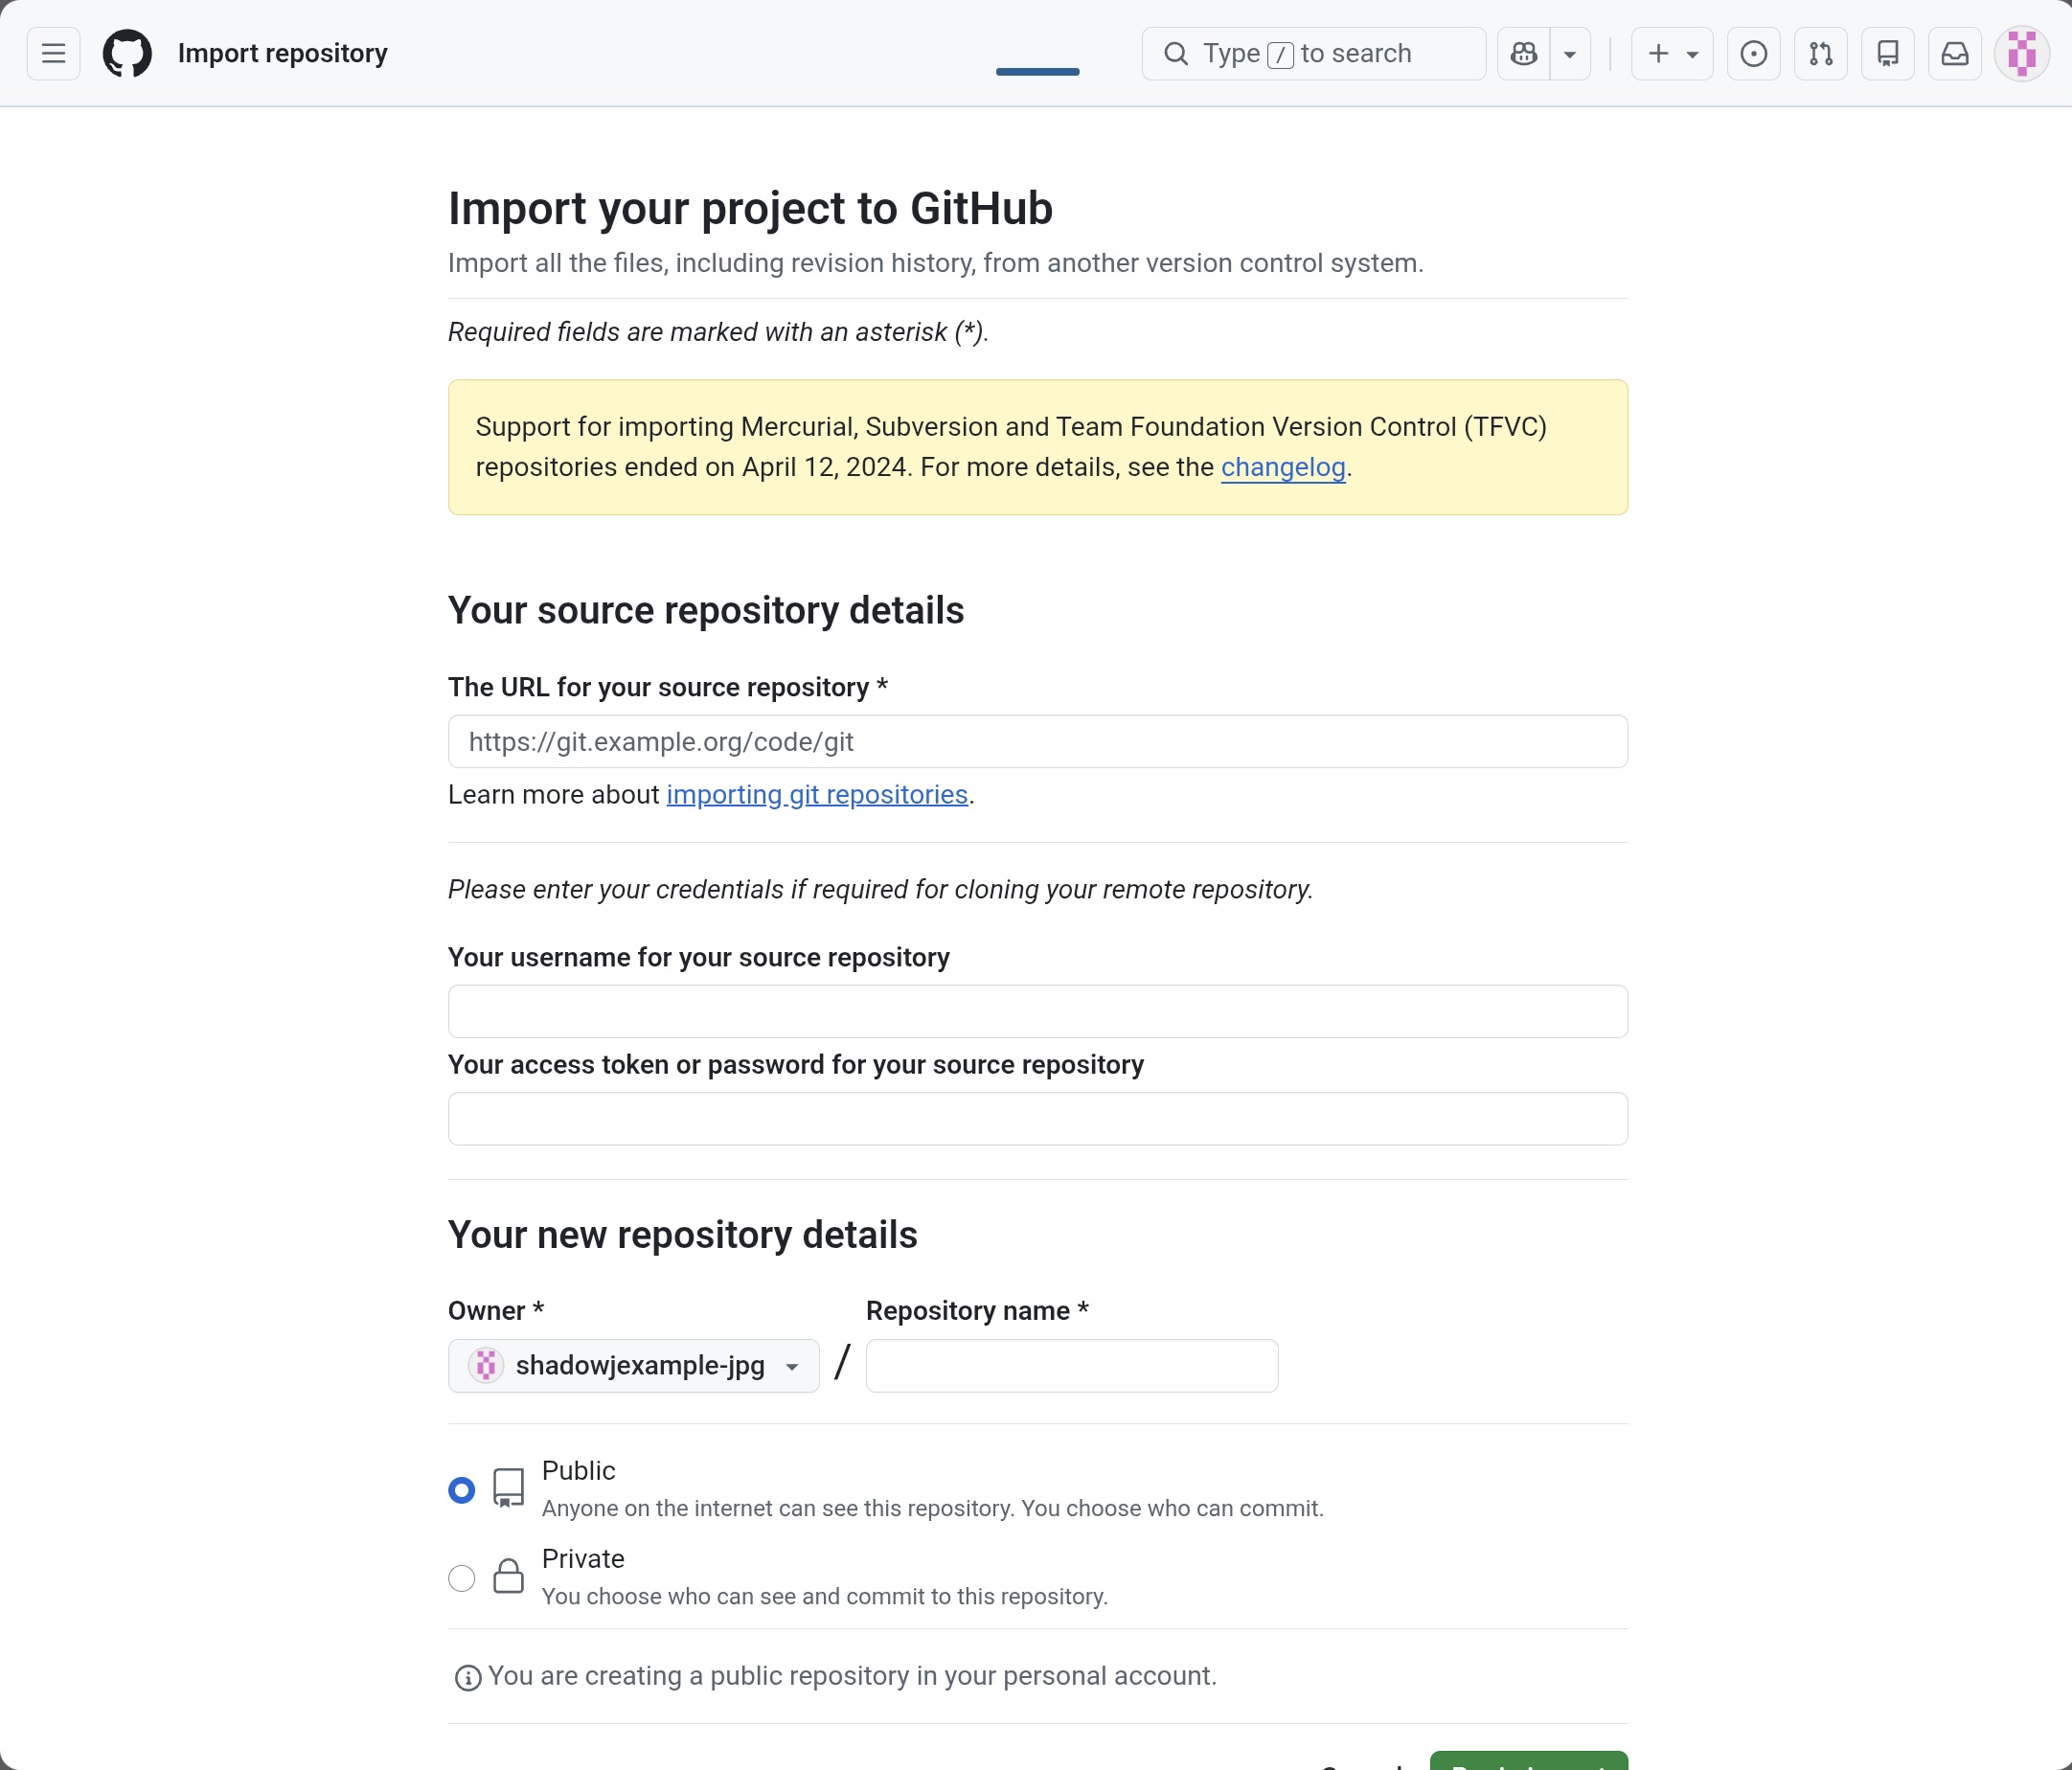The height and width of the screenshot is (1770, 2072).
Task: Open Pull requests icon in header
Action: (x=1820, y=54)
